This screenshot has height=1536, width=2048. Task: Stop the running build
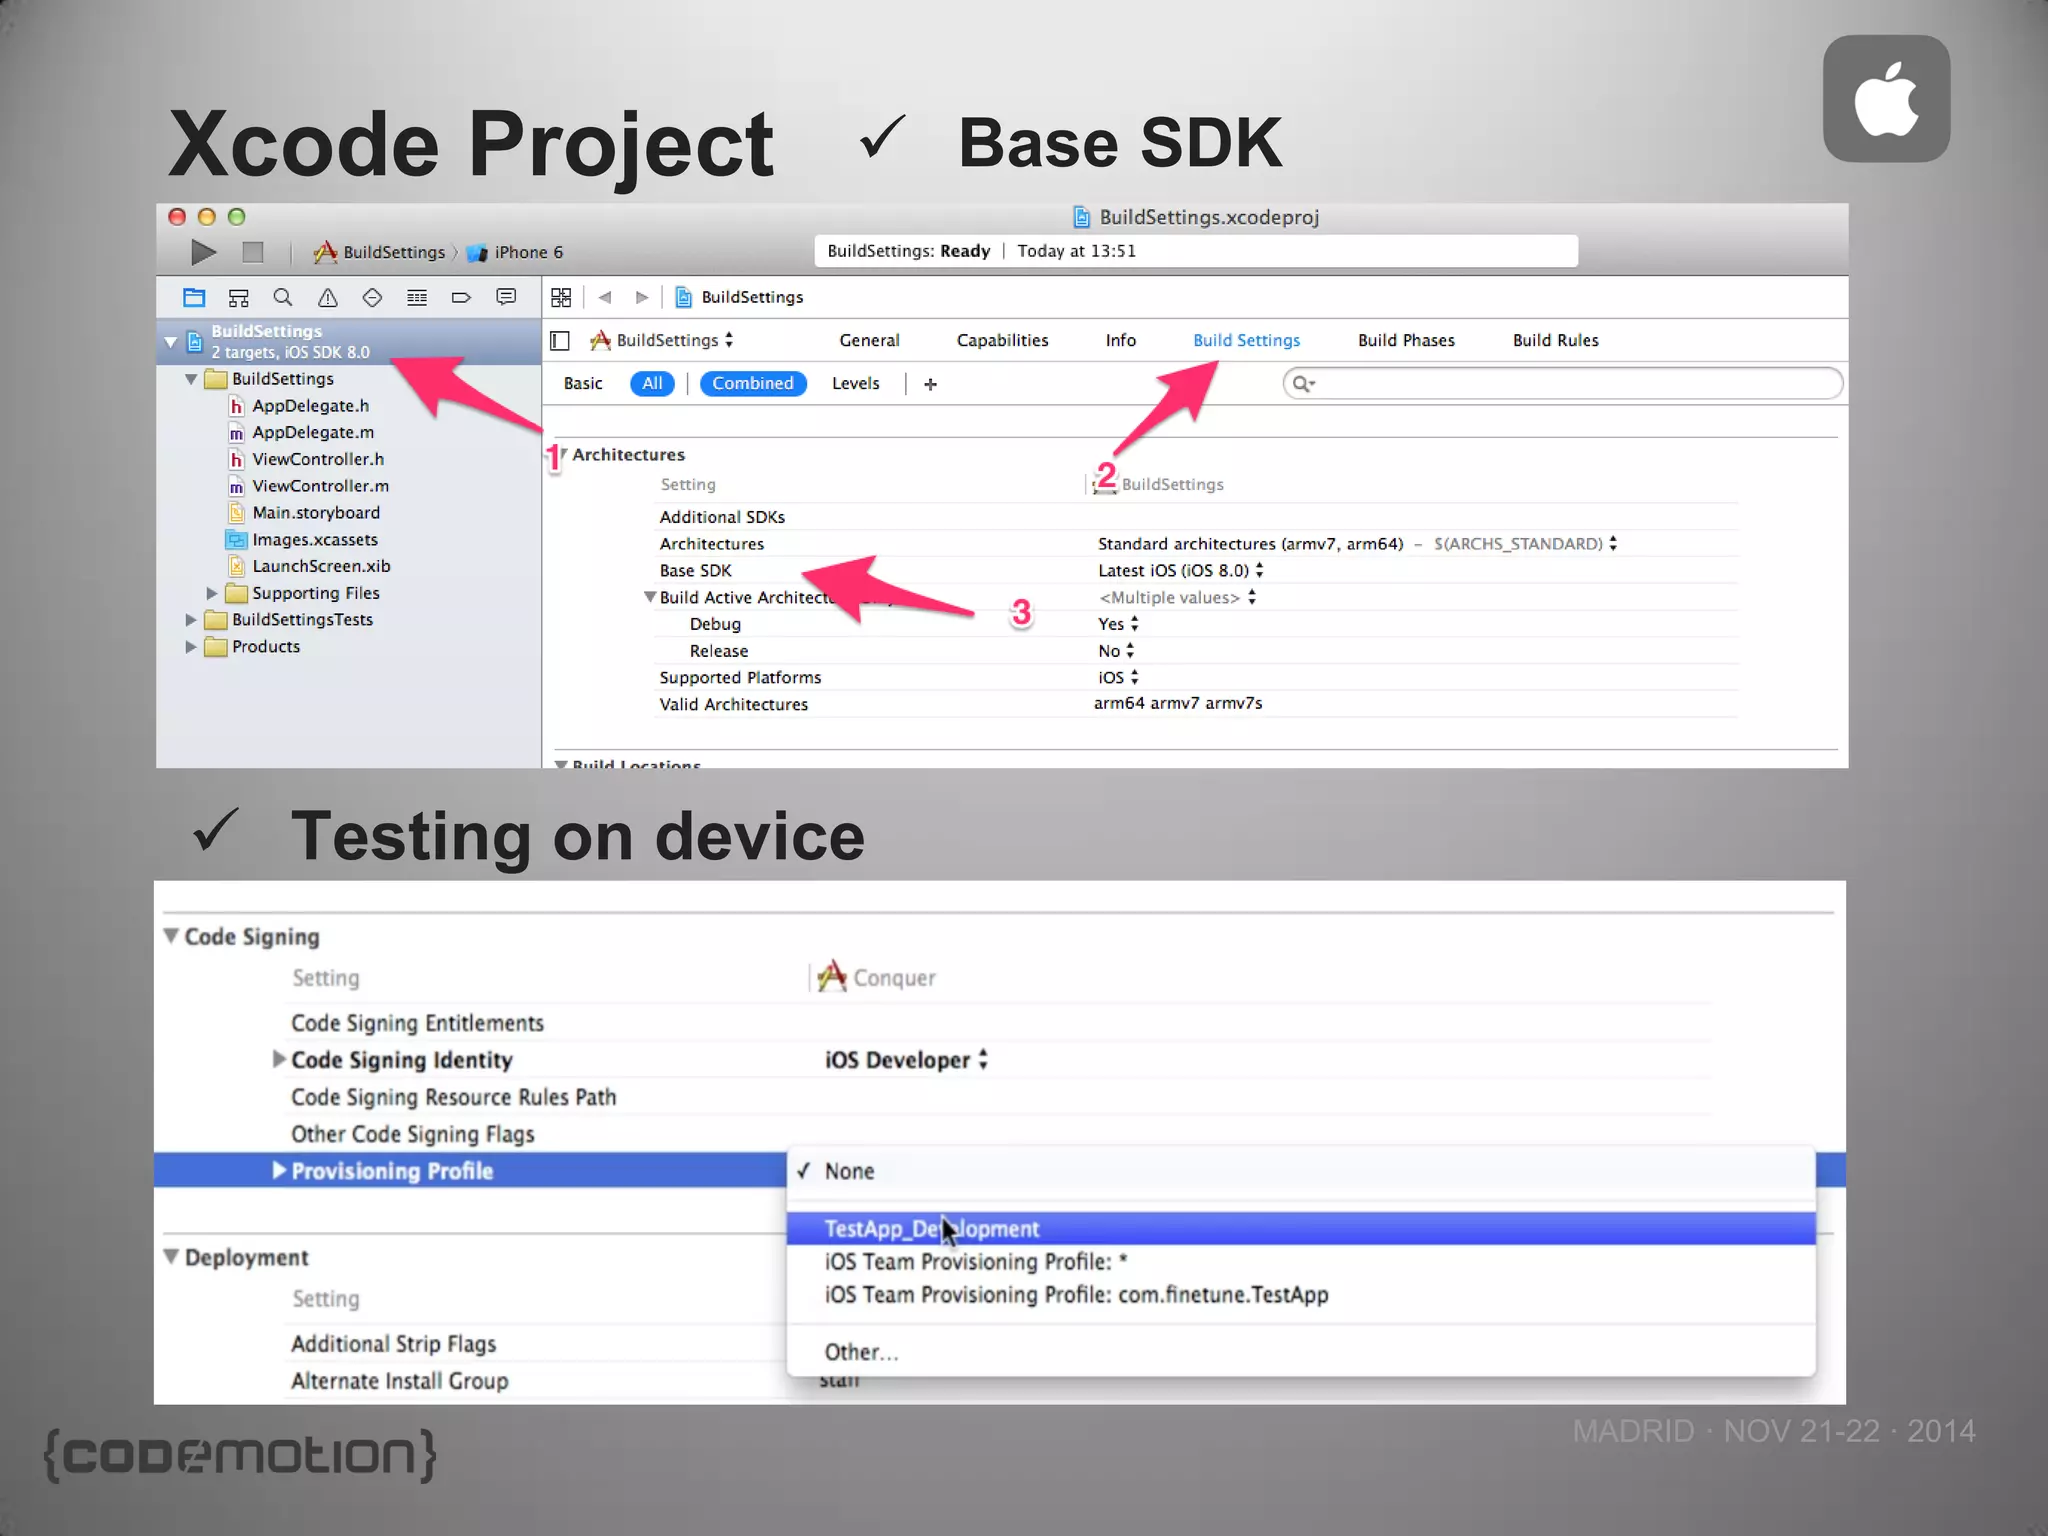click(253, 252)
